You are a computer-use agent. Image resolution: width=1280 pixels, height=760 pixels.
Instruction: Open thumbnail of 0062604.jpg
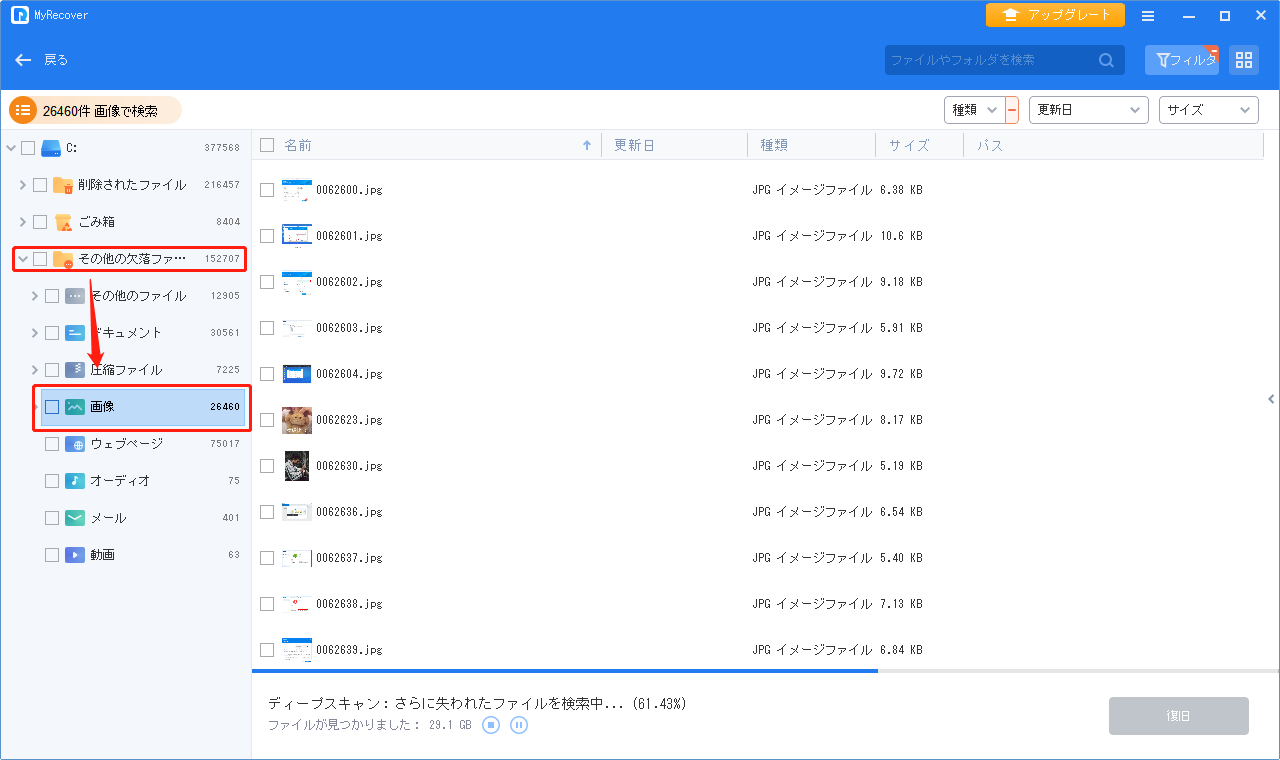point(297,374)
